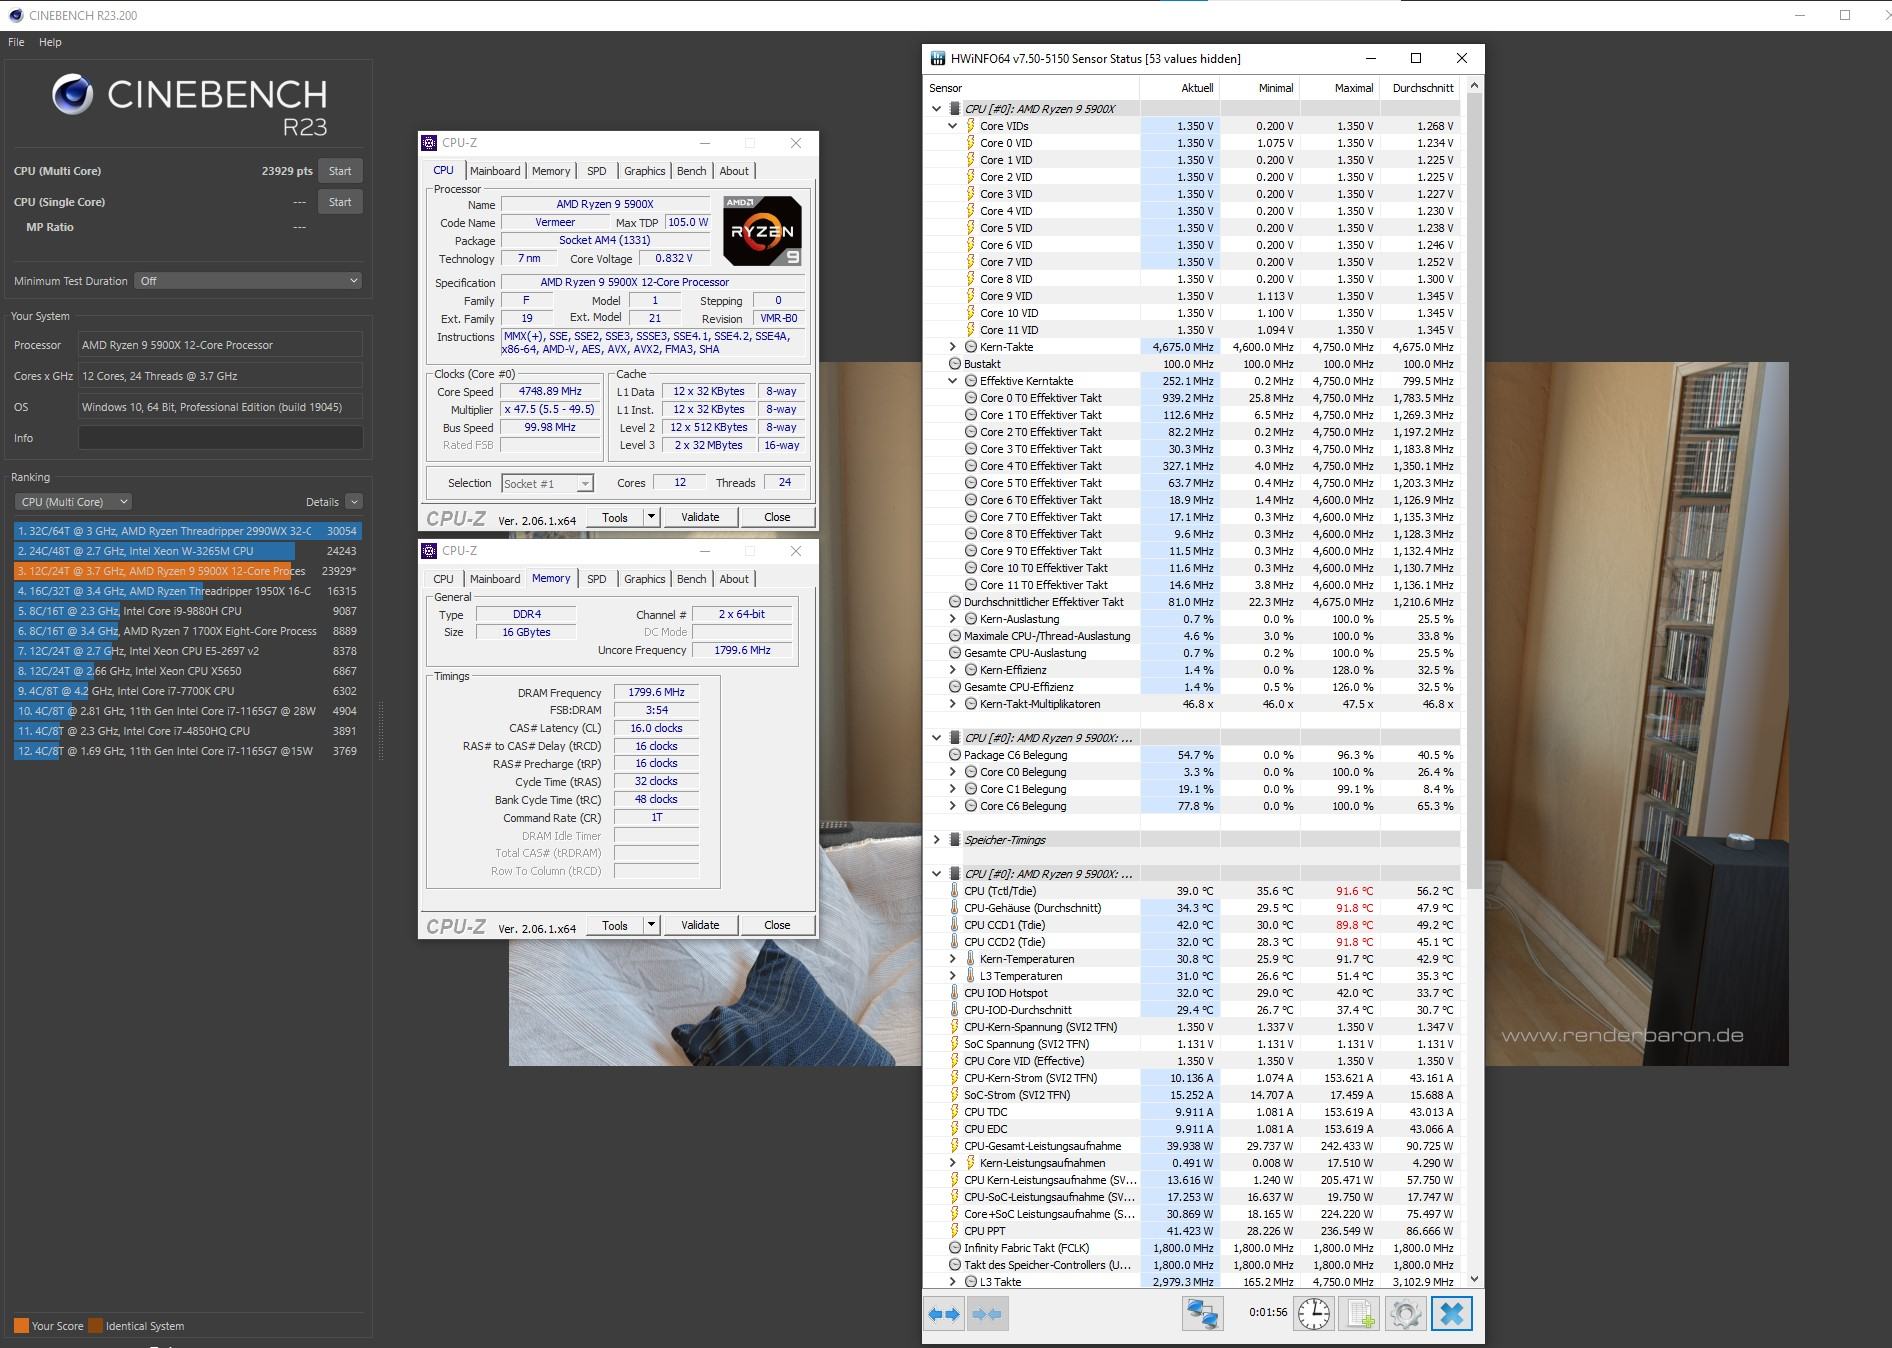Open Minimum Test Duration dropdown
Image resolution: width=1892 pixels, height=1348 pixels.
click(248, 281)
